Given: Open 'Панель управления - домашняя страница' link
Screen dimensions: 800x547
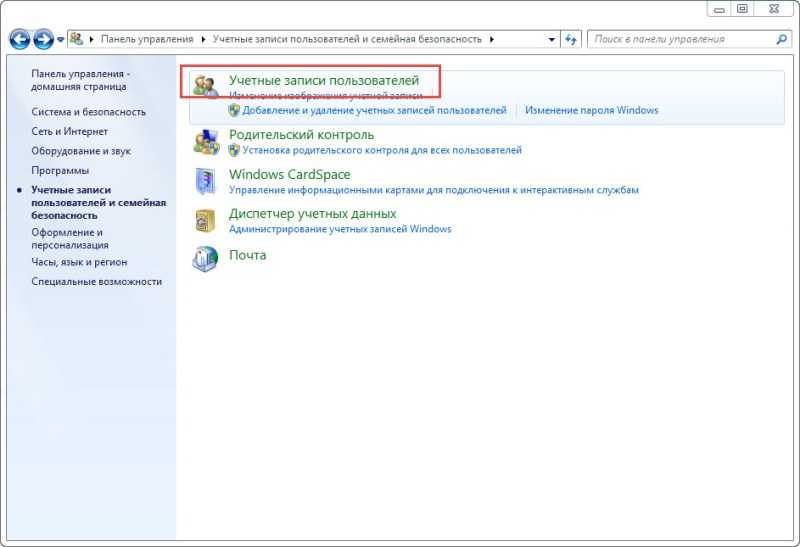Looking at the screenshot, I should point(81,80).
